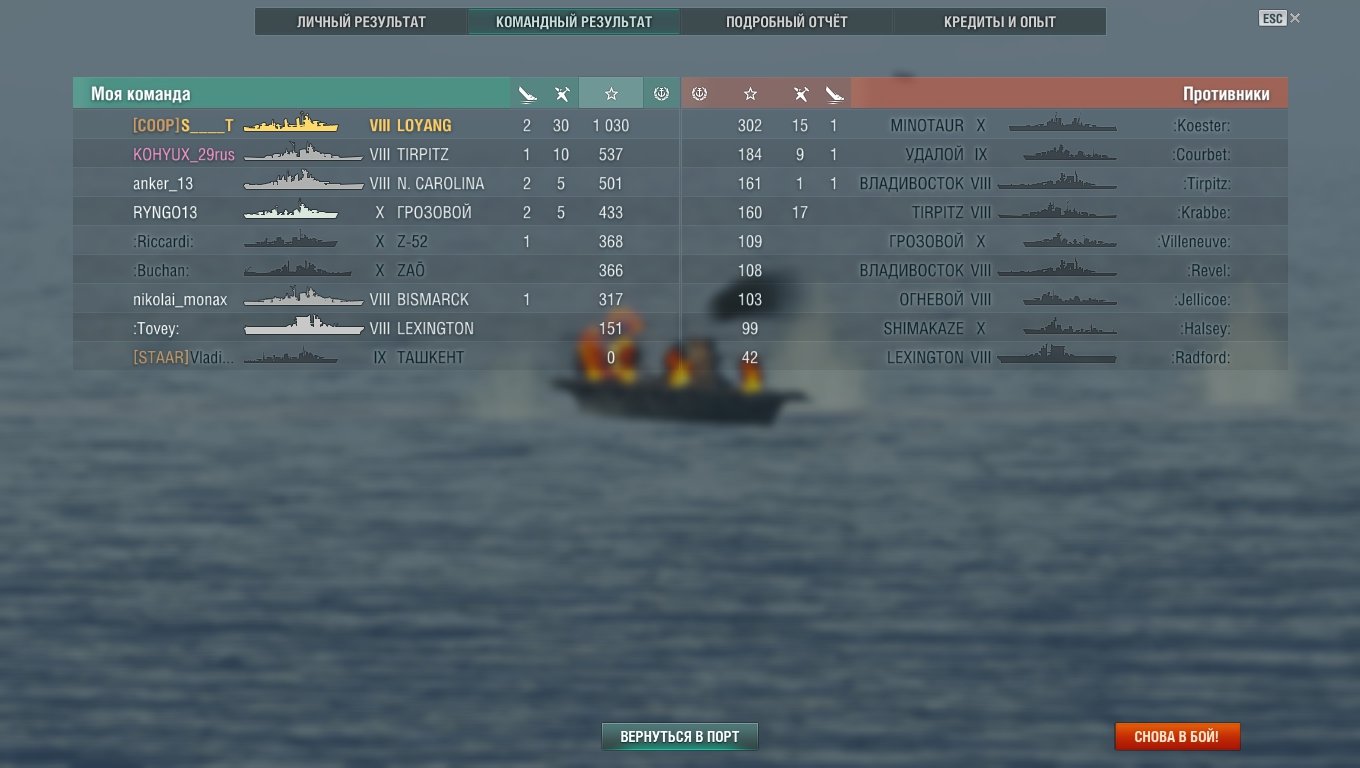Screen dimensions: 1360x768
Task: Select player anker_13 in team list
Action: coord(376,183)
